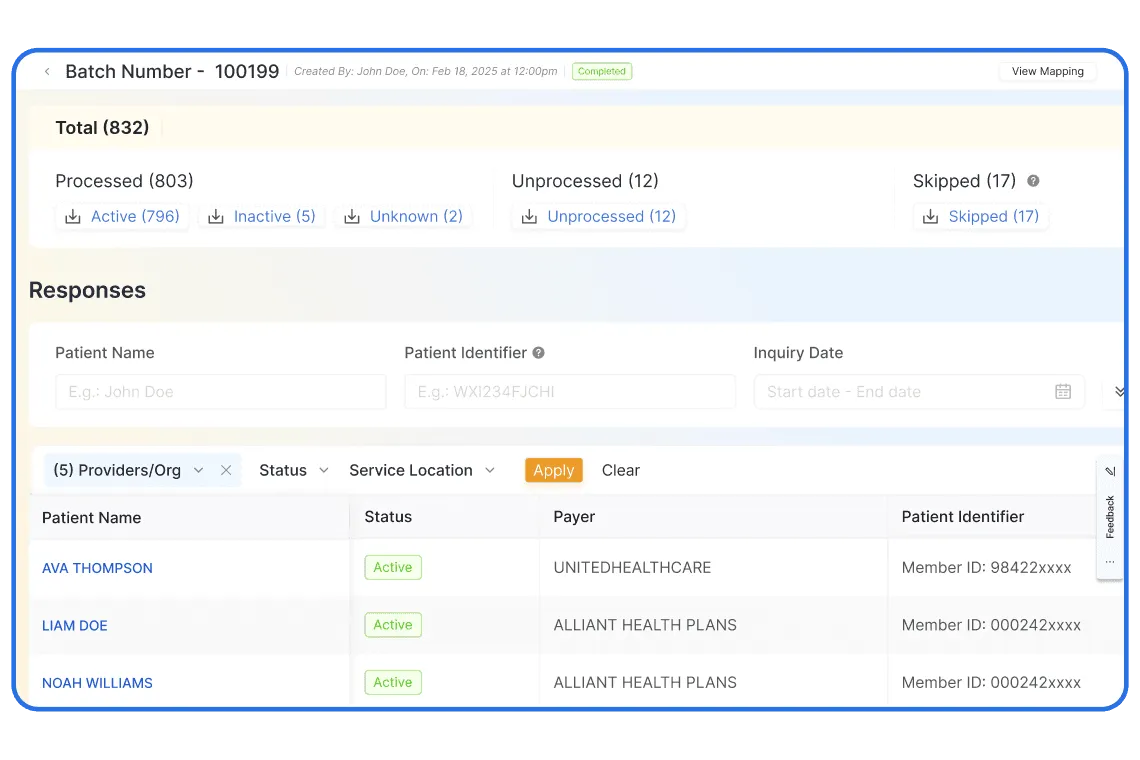
Task: Click the pencil icon above Feedback
Action: (1110, 471)
